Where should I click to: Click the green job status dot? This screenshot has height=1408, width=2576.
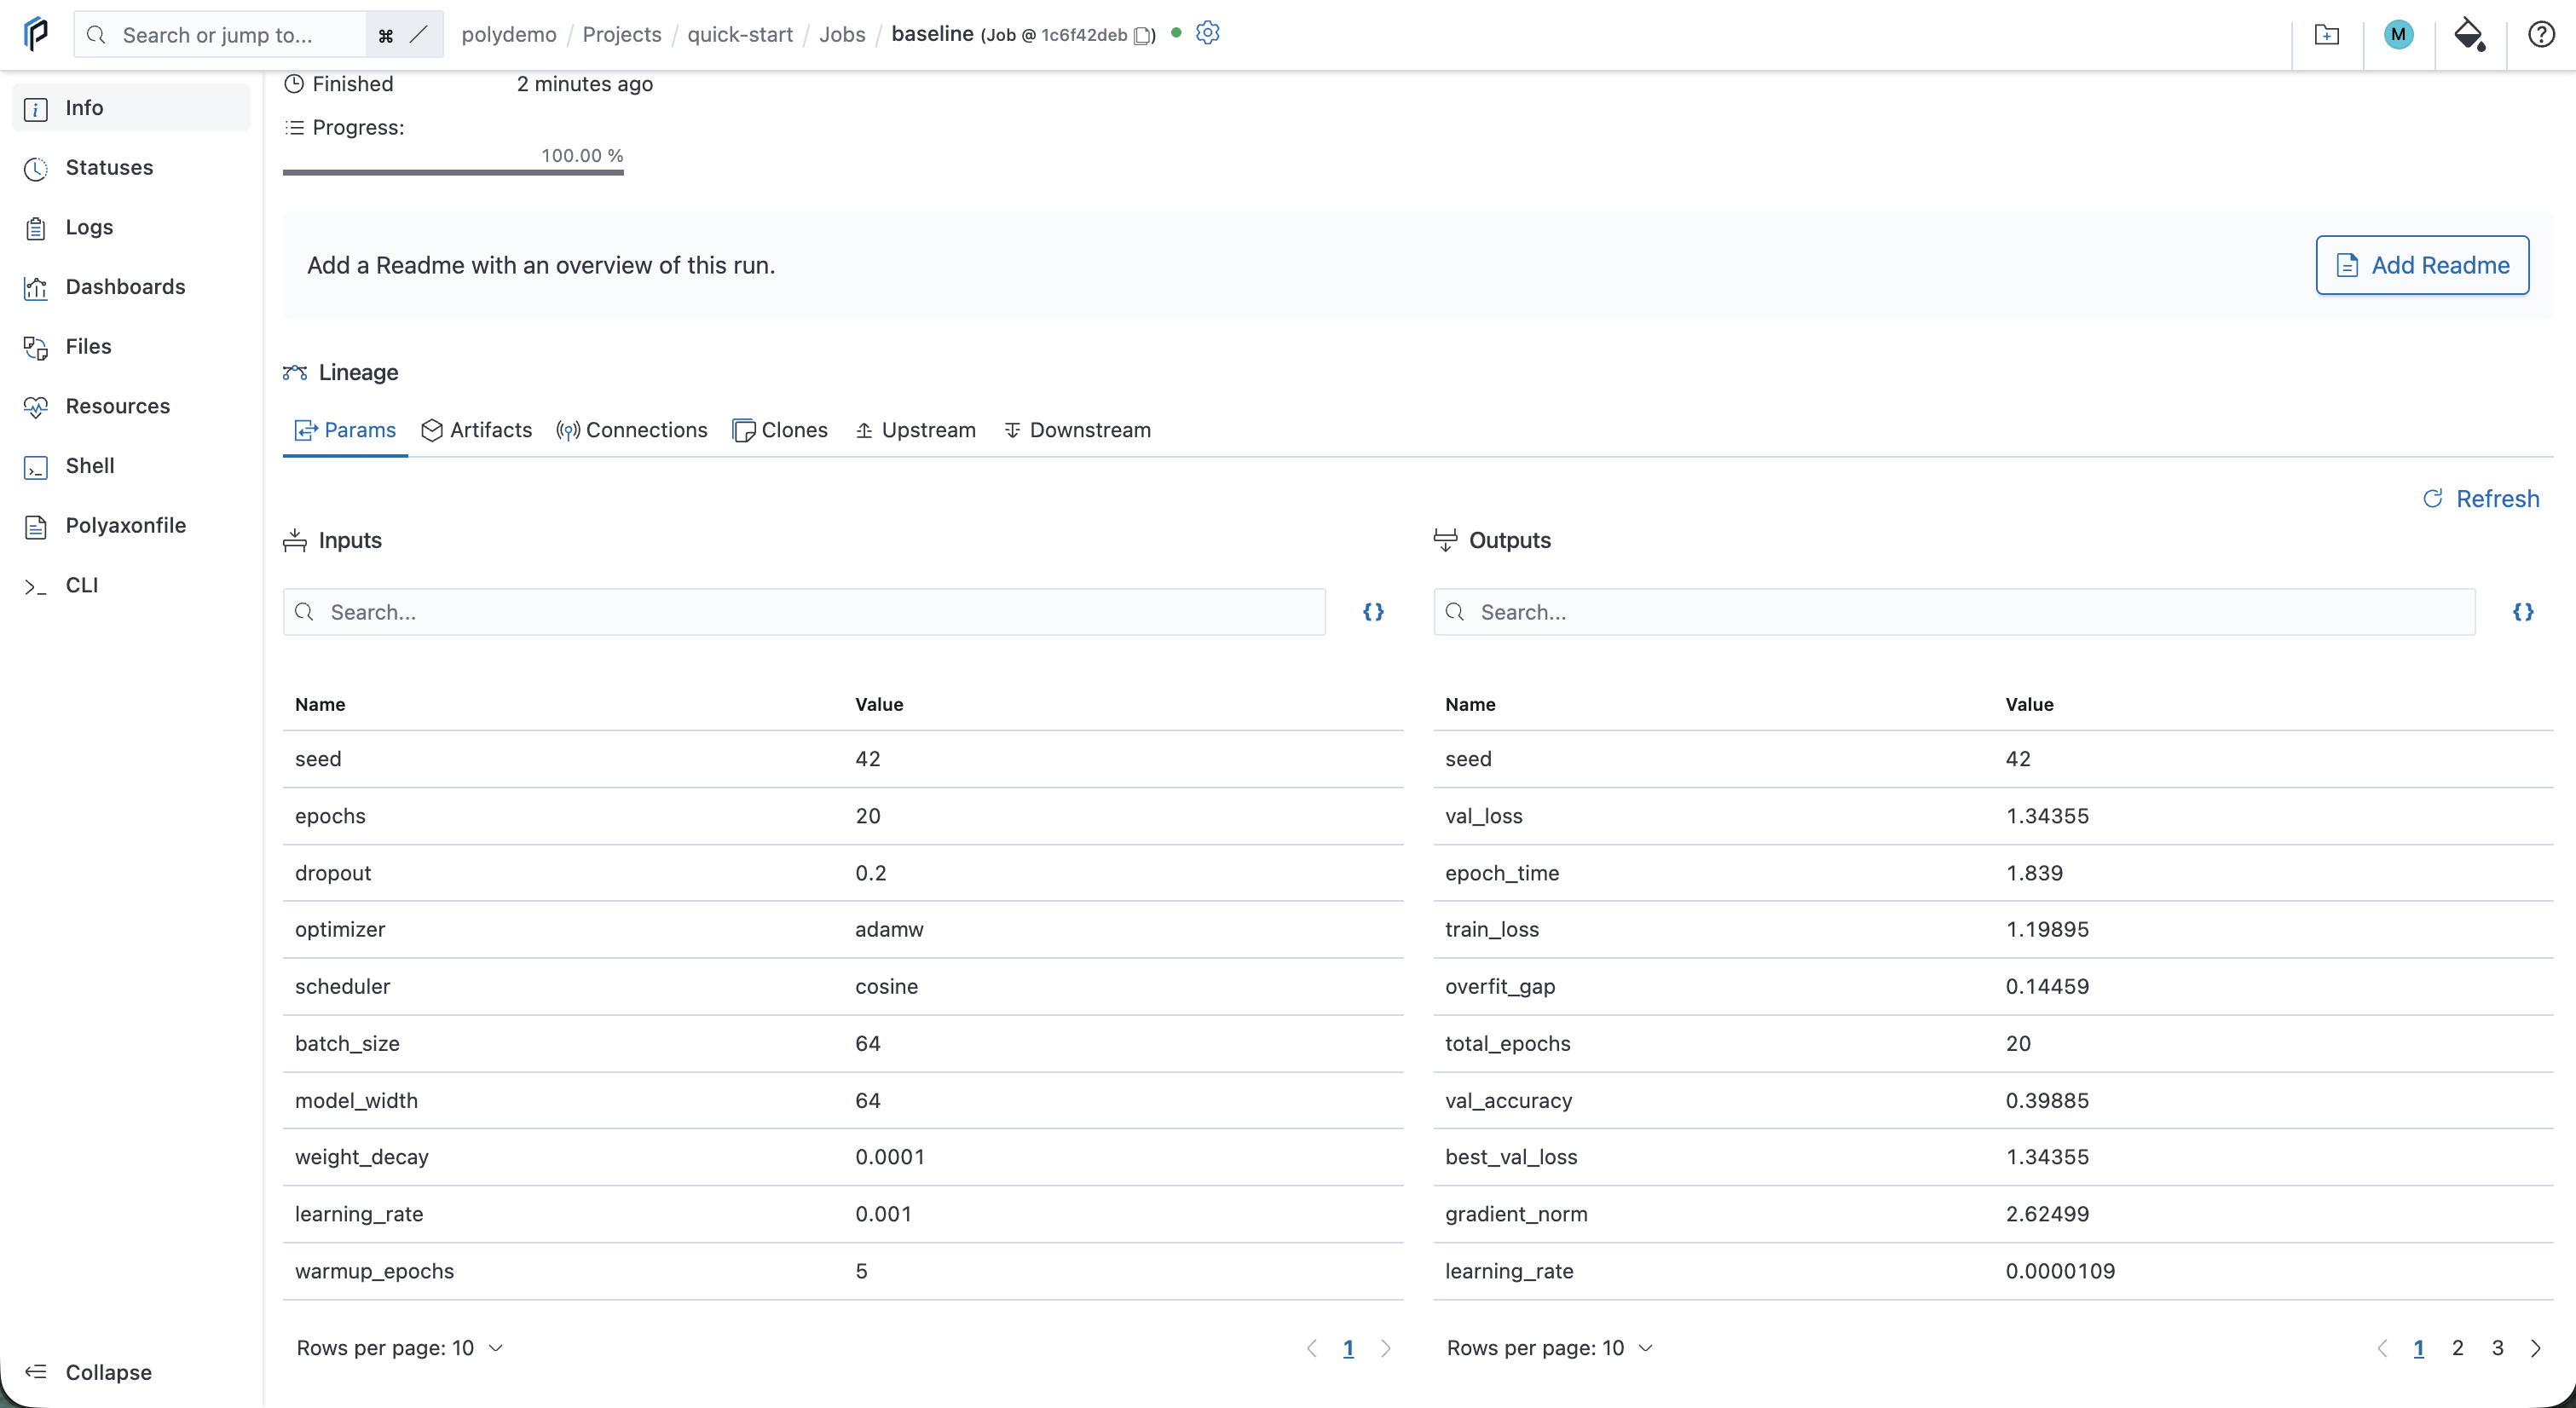point(1176,33)
